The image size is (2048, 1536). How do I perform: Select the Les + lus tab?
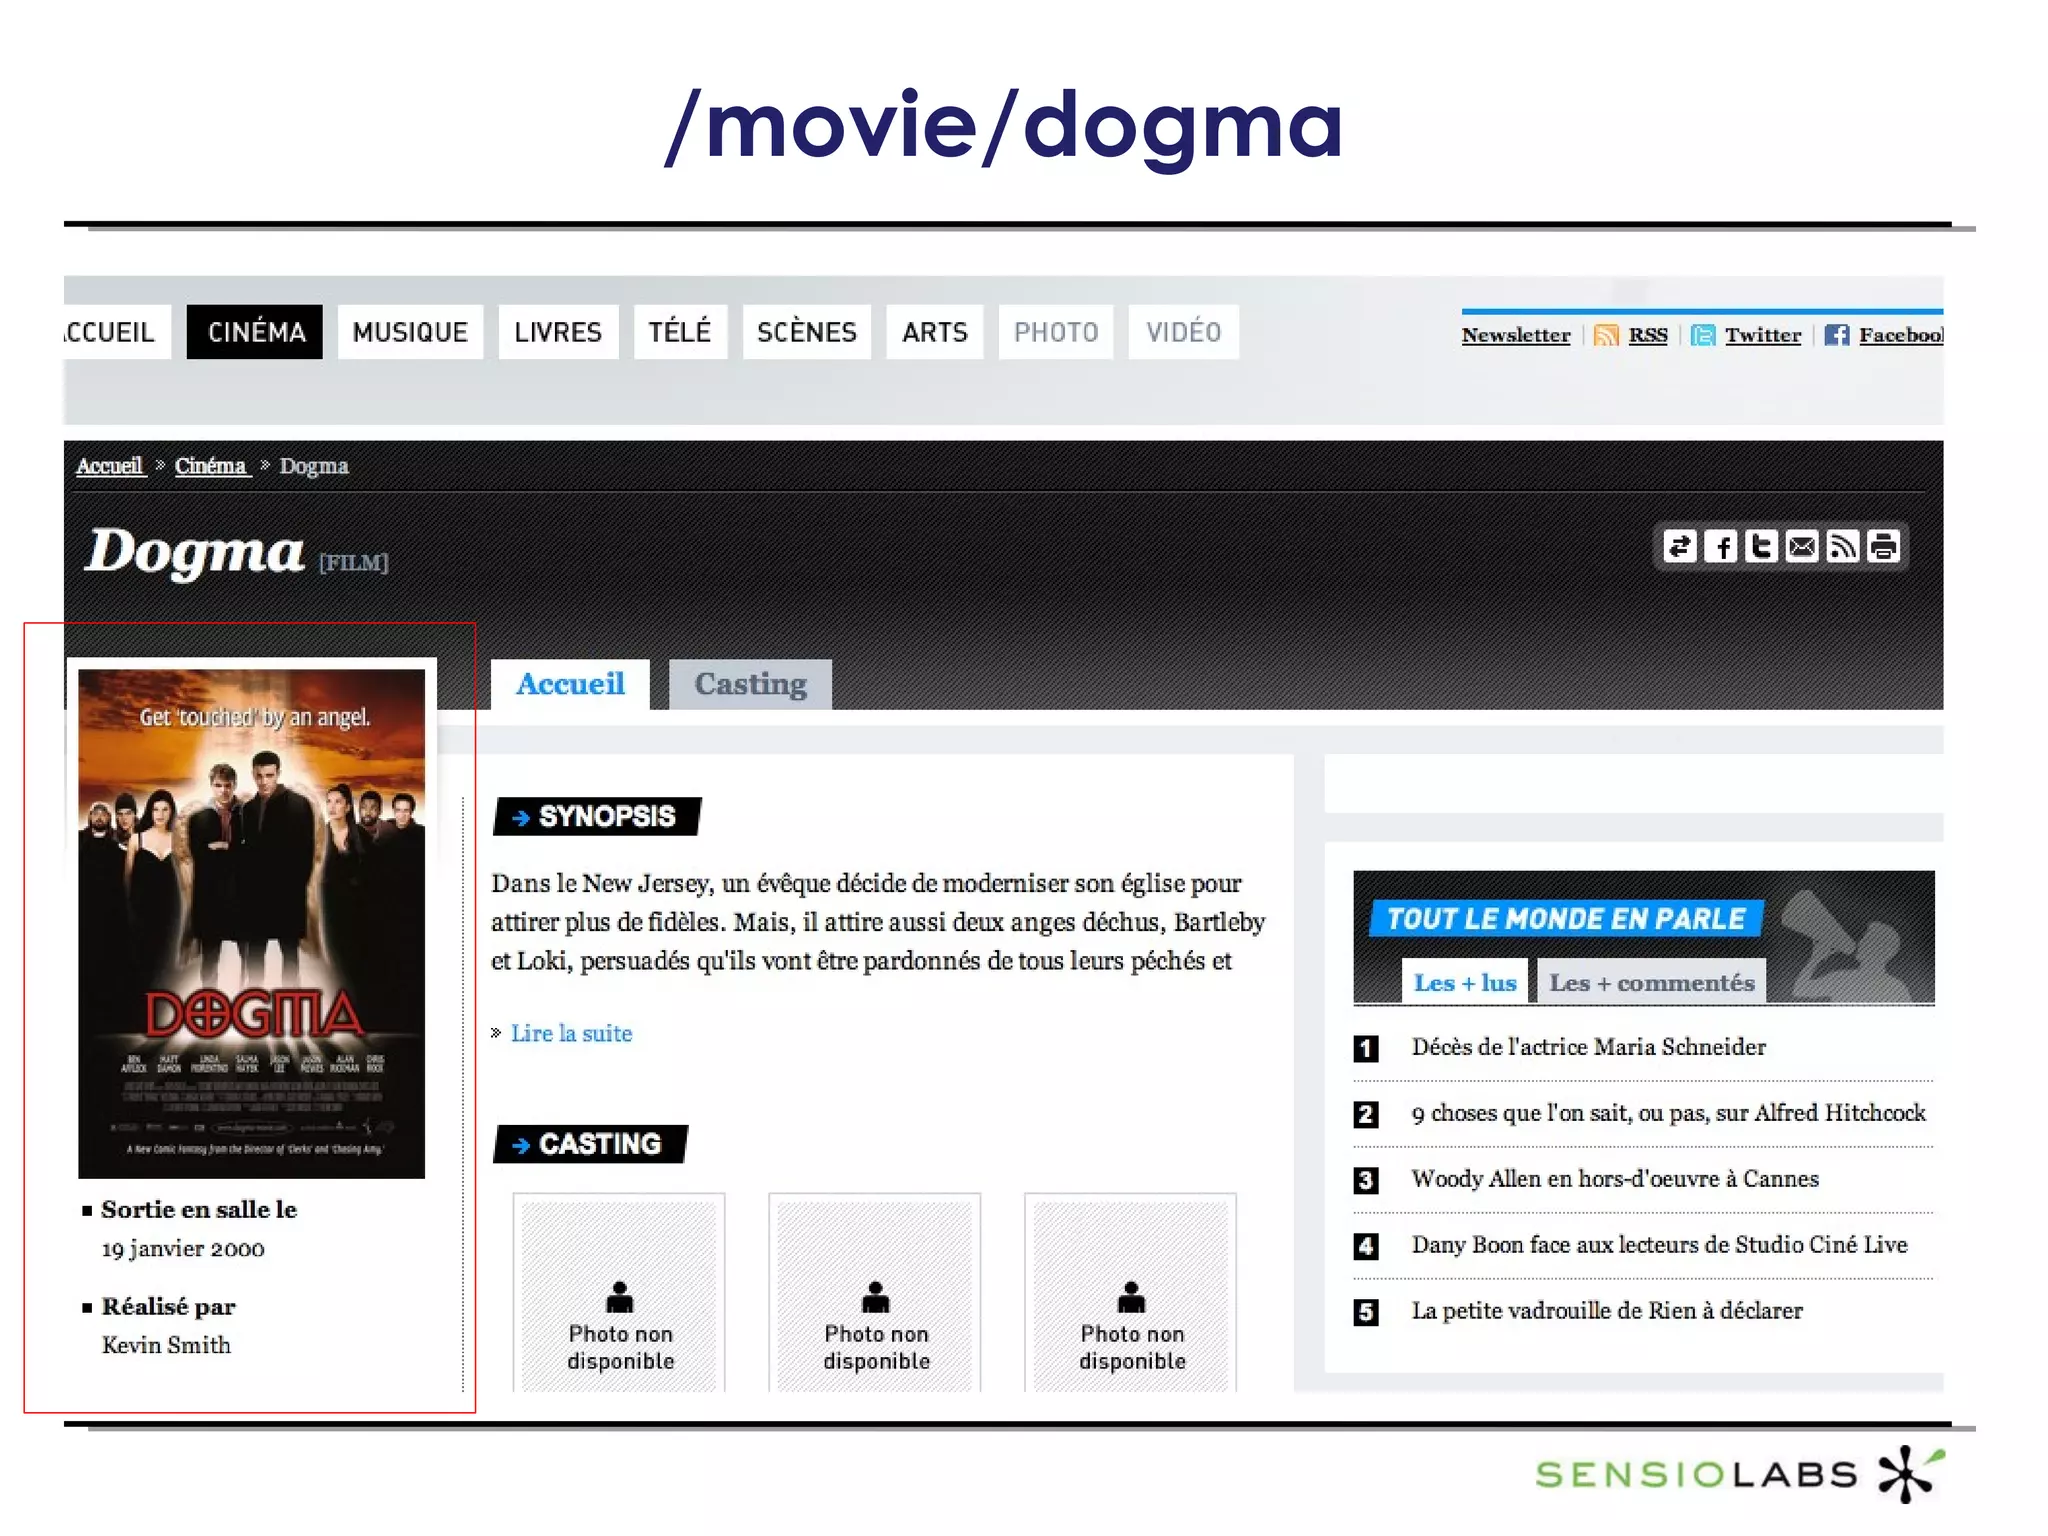tap(1465, 982)
